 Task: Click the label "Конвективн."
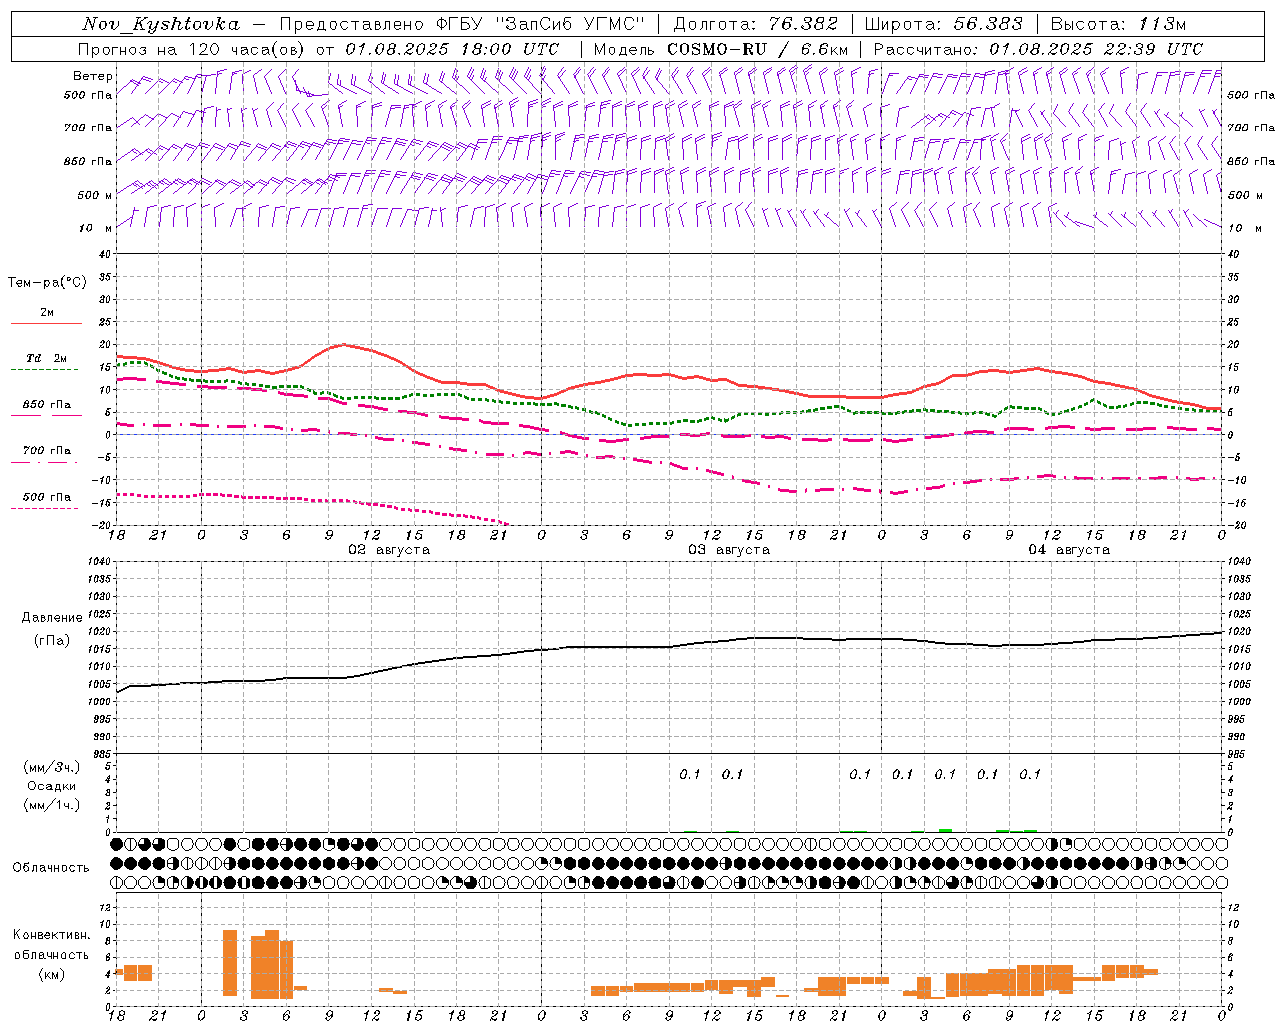51,935
